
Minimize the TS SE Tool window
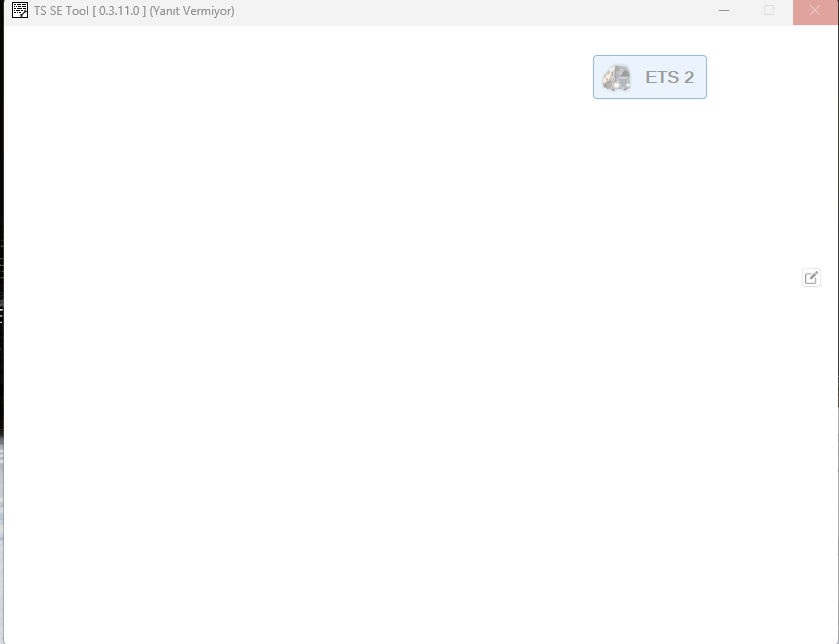[724, 10]
